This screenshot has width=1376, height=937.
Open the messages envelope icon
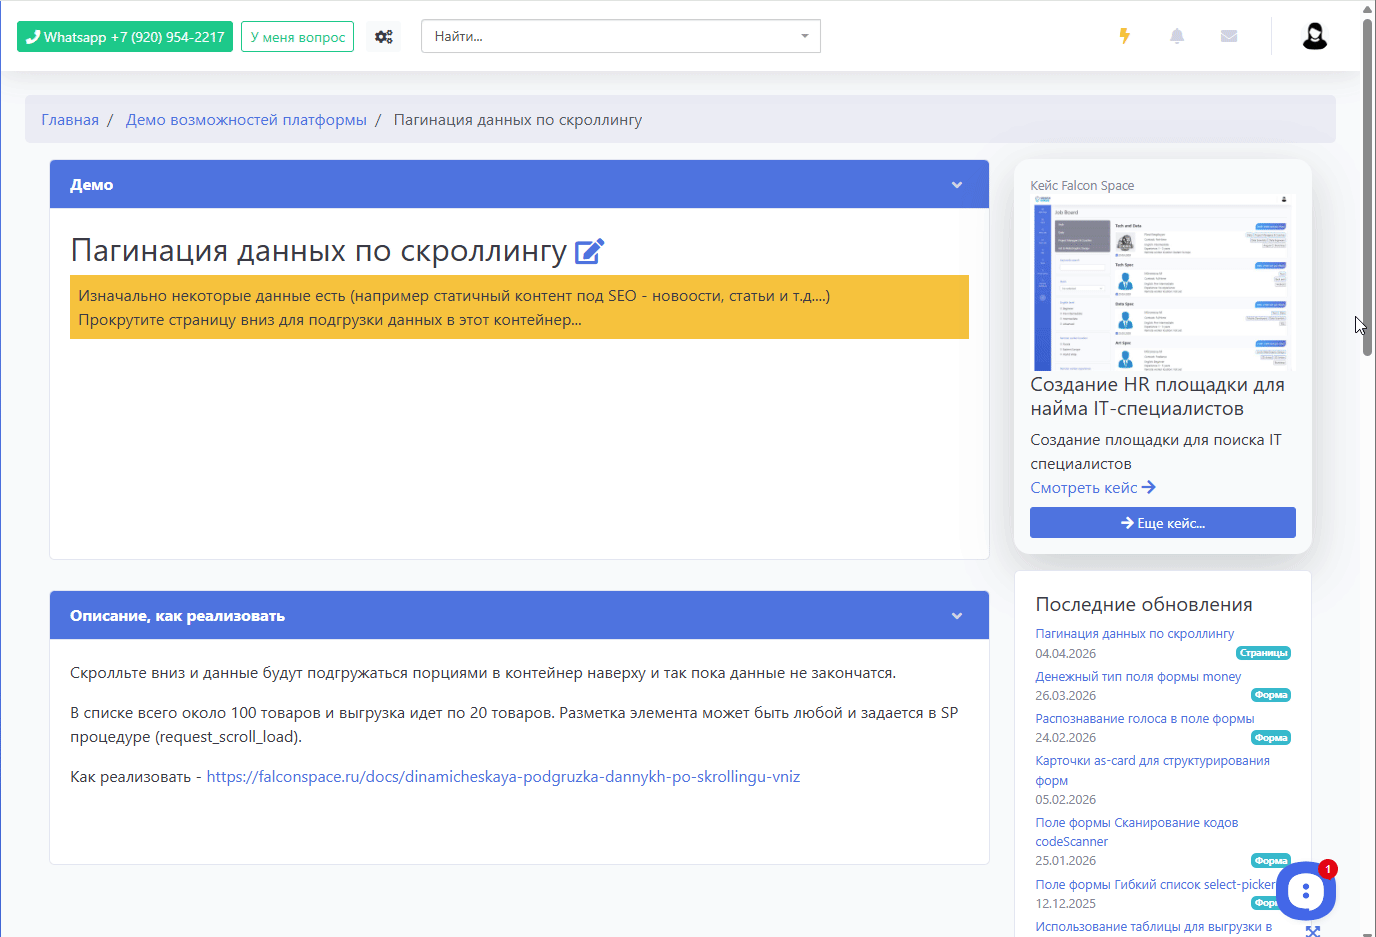click(x=1229, y=36)
